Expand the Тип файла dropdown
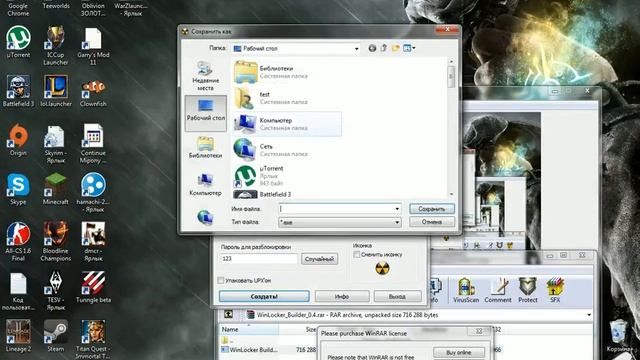Viewport: 640px width, 360px height. pyautogui.click(x=397, y=222)
